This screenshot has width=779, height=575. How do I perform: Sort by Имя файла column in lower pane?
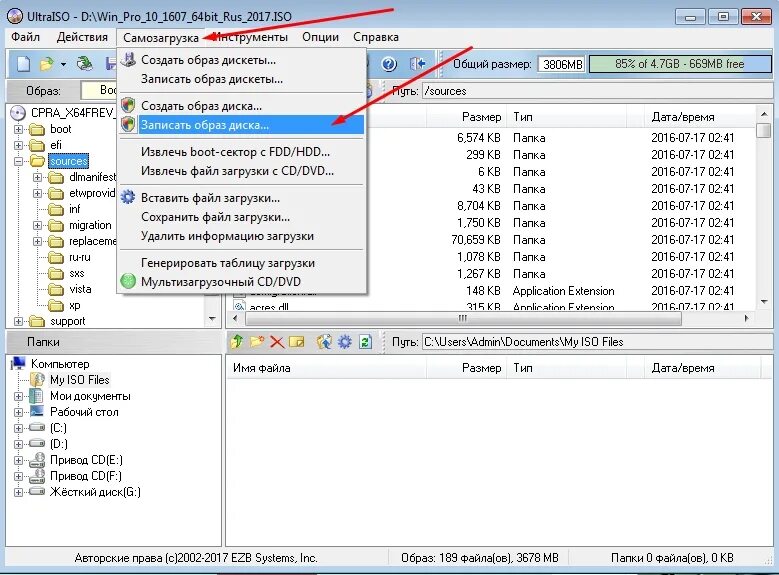coord(262,368)
